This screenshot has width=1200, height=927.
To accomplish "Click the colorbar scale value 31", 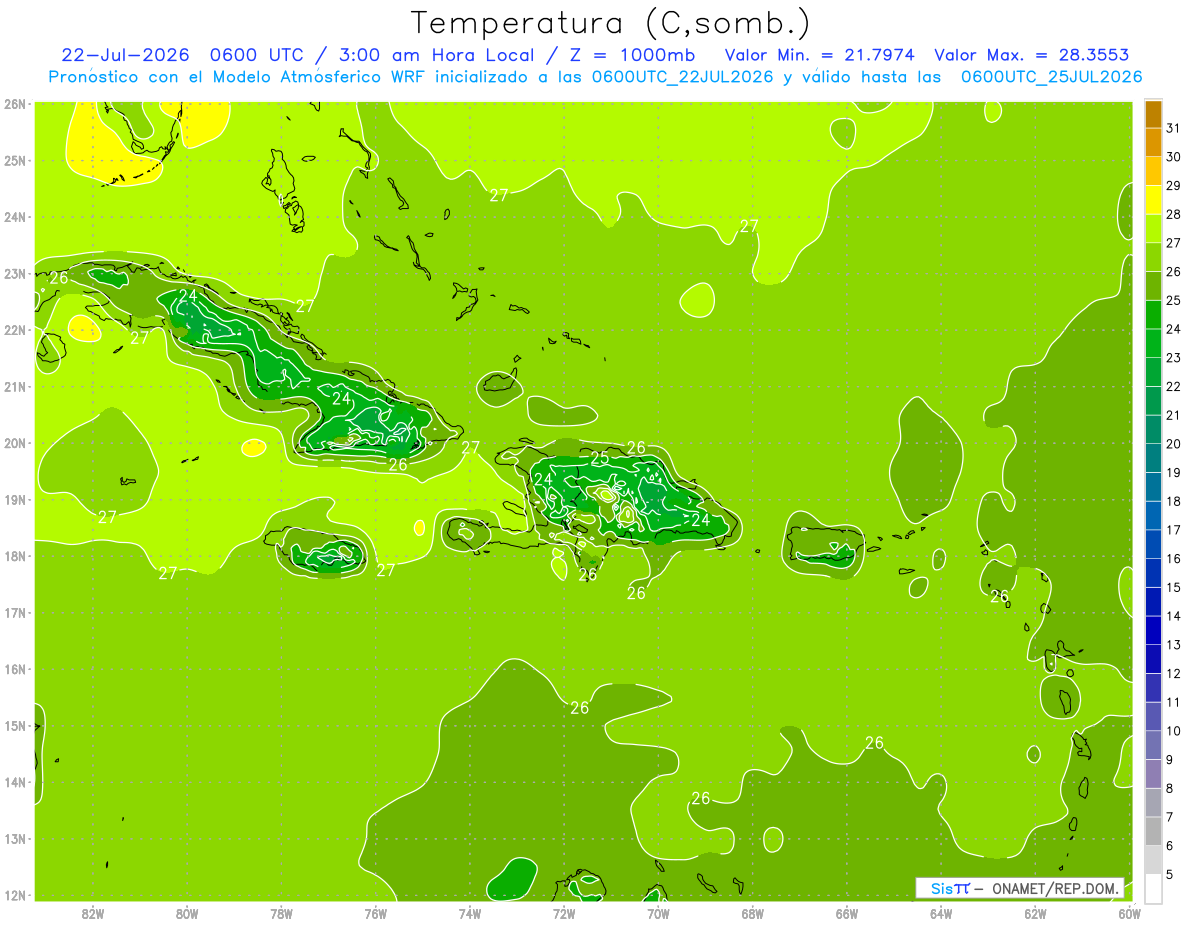I will pos(1174,129).
